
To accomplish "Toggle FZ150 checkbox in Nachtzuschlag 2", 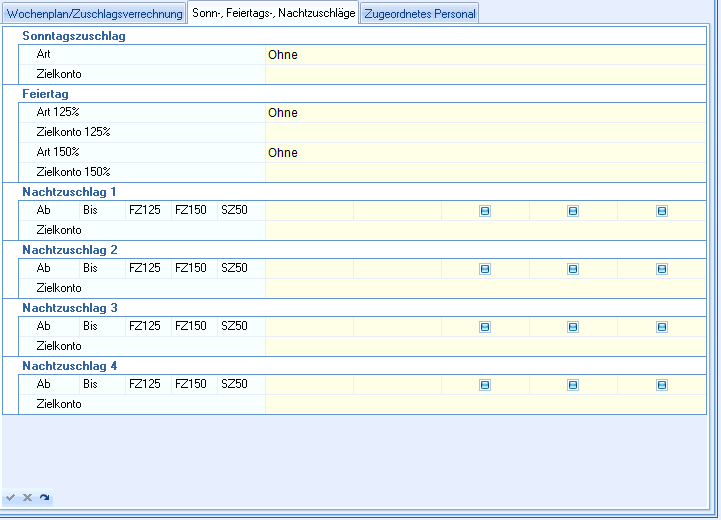I will (573, 269).
